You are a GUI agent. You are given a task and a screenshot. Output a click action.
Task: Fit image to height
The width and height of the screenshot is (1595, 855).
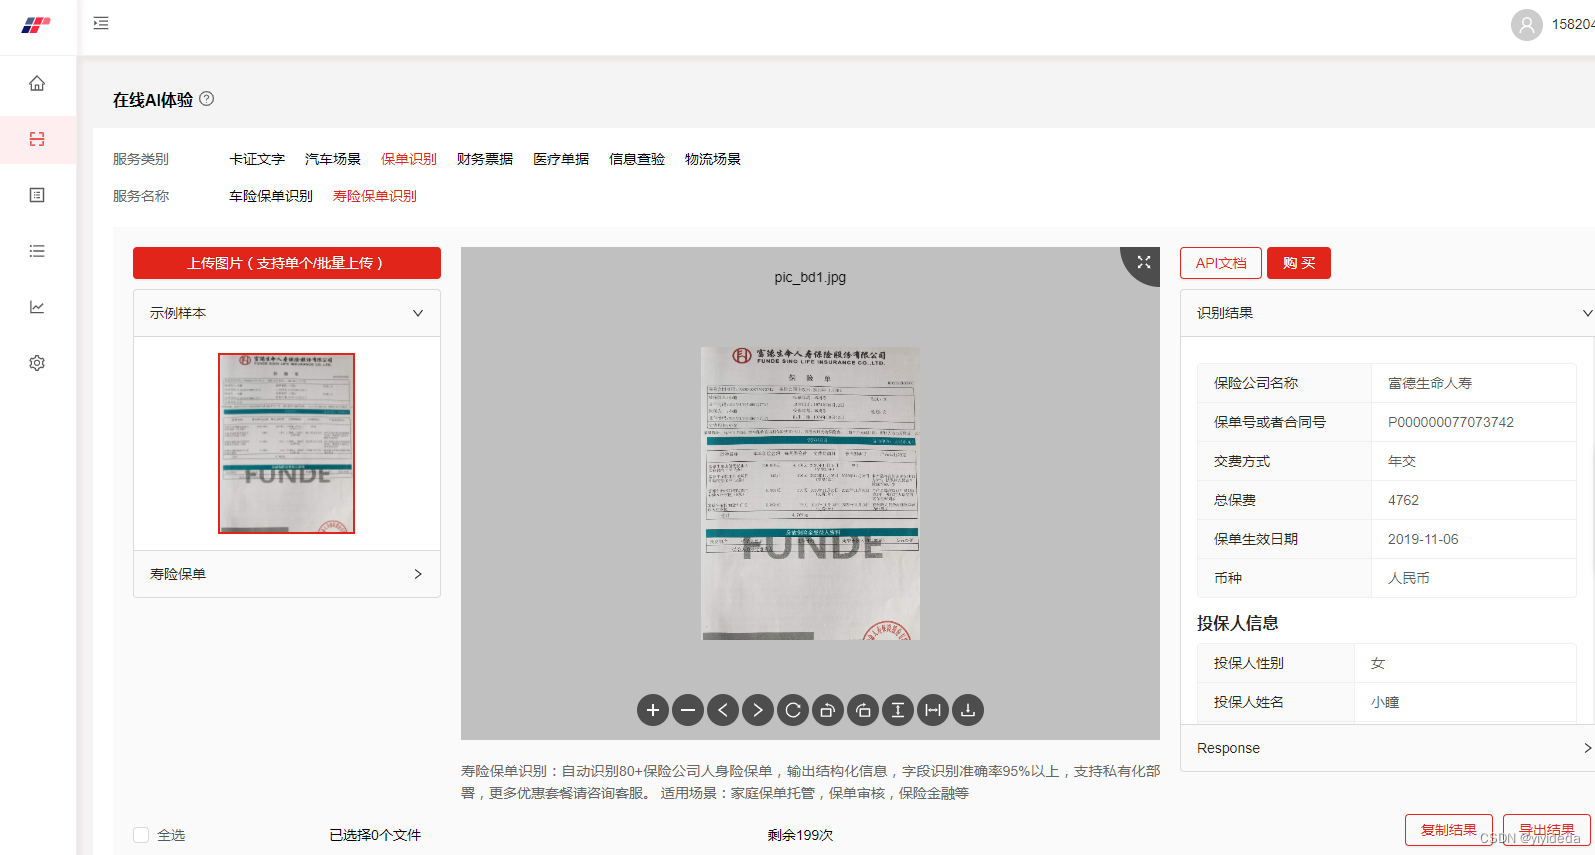(898, 710)
